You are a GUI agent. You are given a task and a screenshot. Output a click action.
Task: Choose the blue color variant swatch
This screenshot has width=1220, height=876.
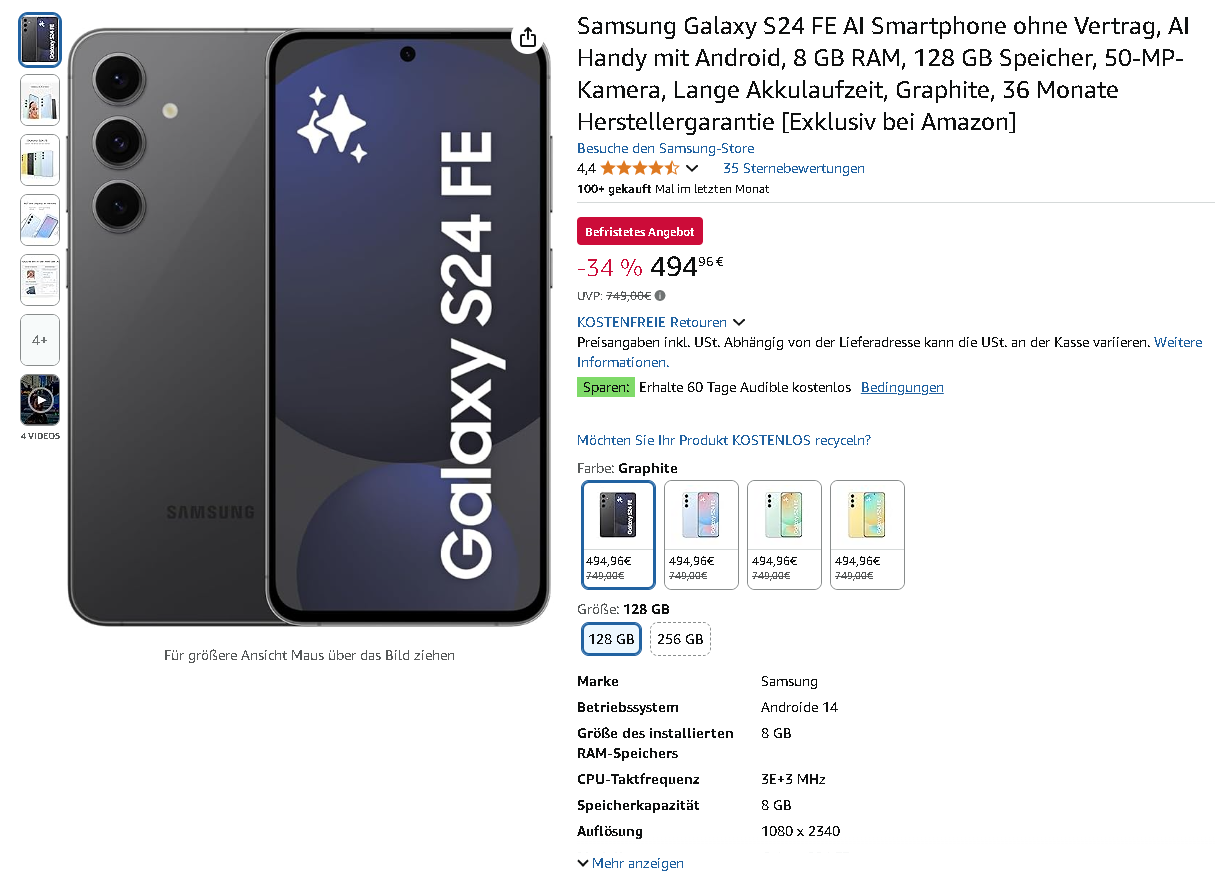[x=701, y=535]
